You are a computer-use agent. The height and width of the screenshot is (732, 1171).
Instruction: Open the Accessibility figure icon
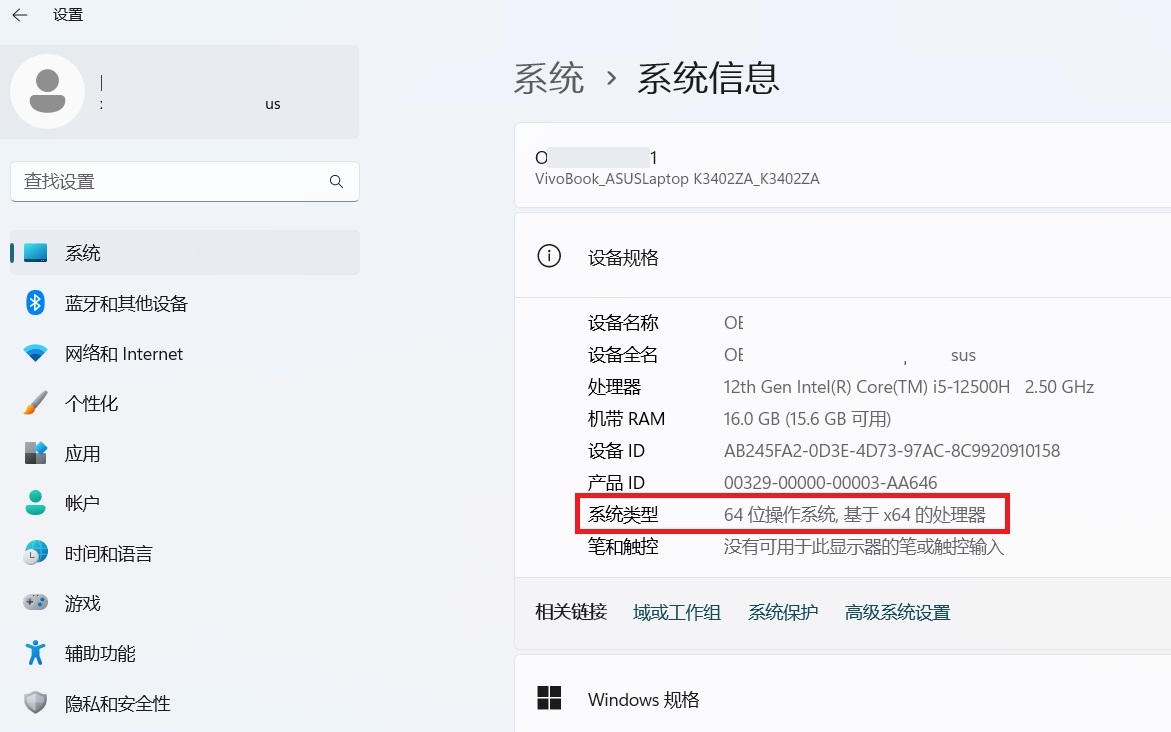point(35,653)
